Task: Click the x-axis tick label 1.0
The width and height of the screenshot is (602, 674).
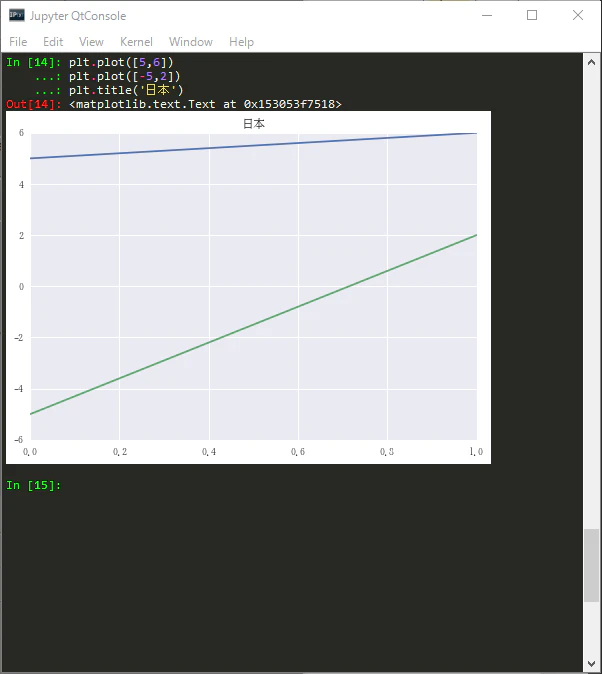Action: [x=476, y=452]
